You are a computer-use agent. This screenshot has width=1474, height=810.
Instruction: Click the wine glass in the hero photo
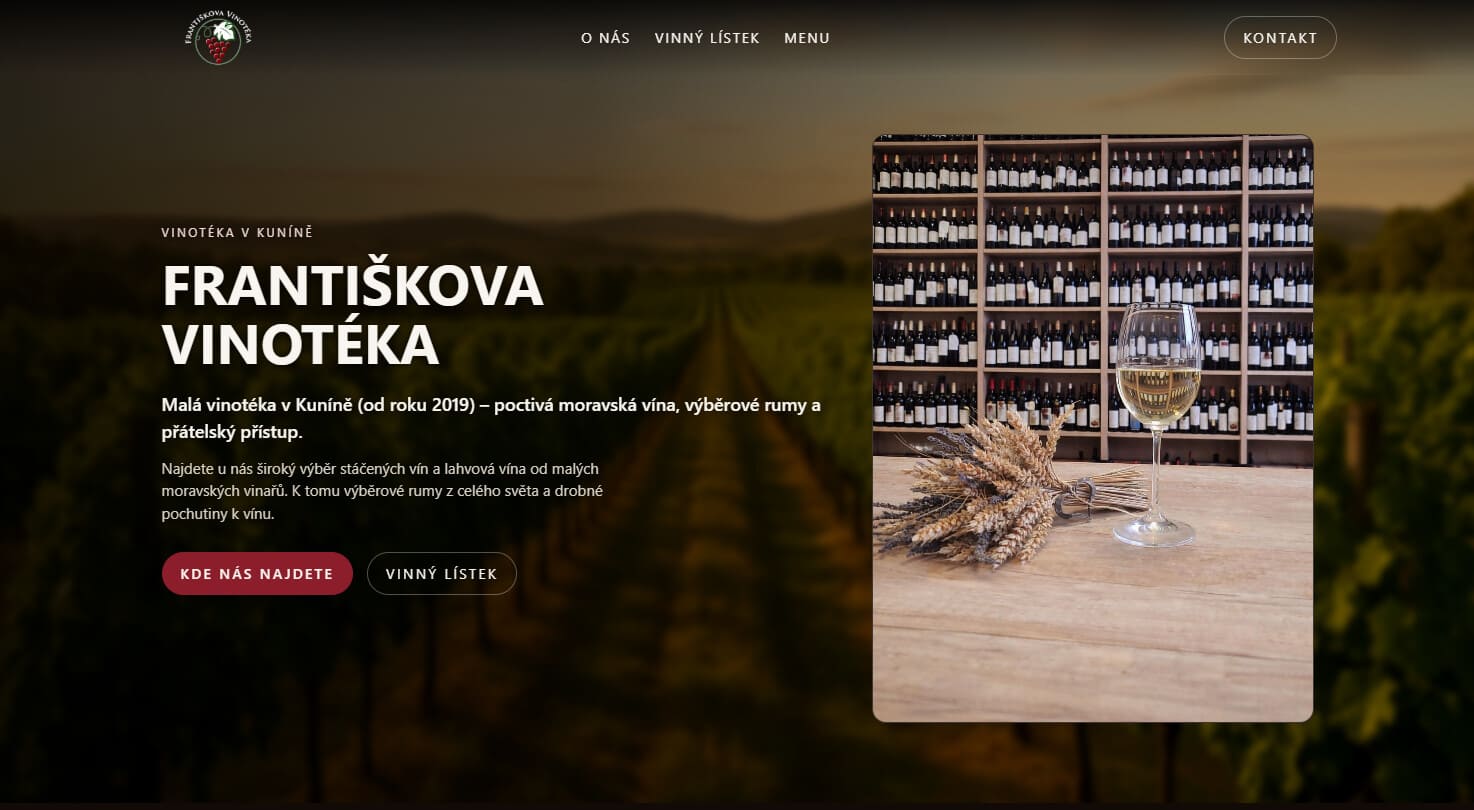[x=1157, y=424]
